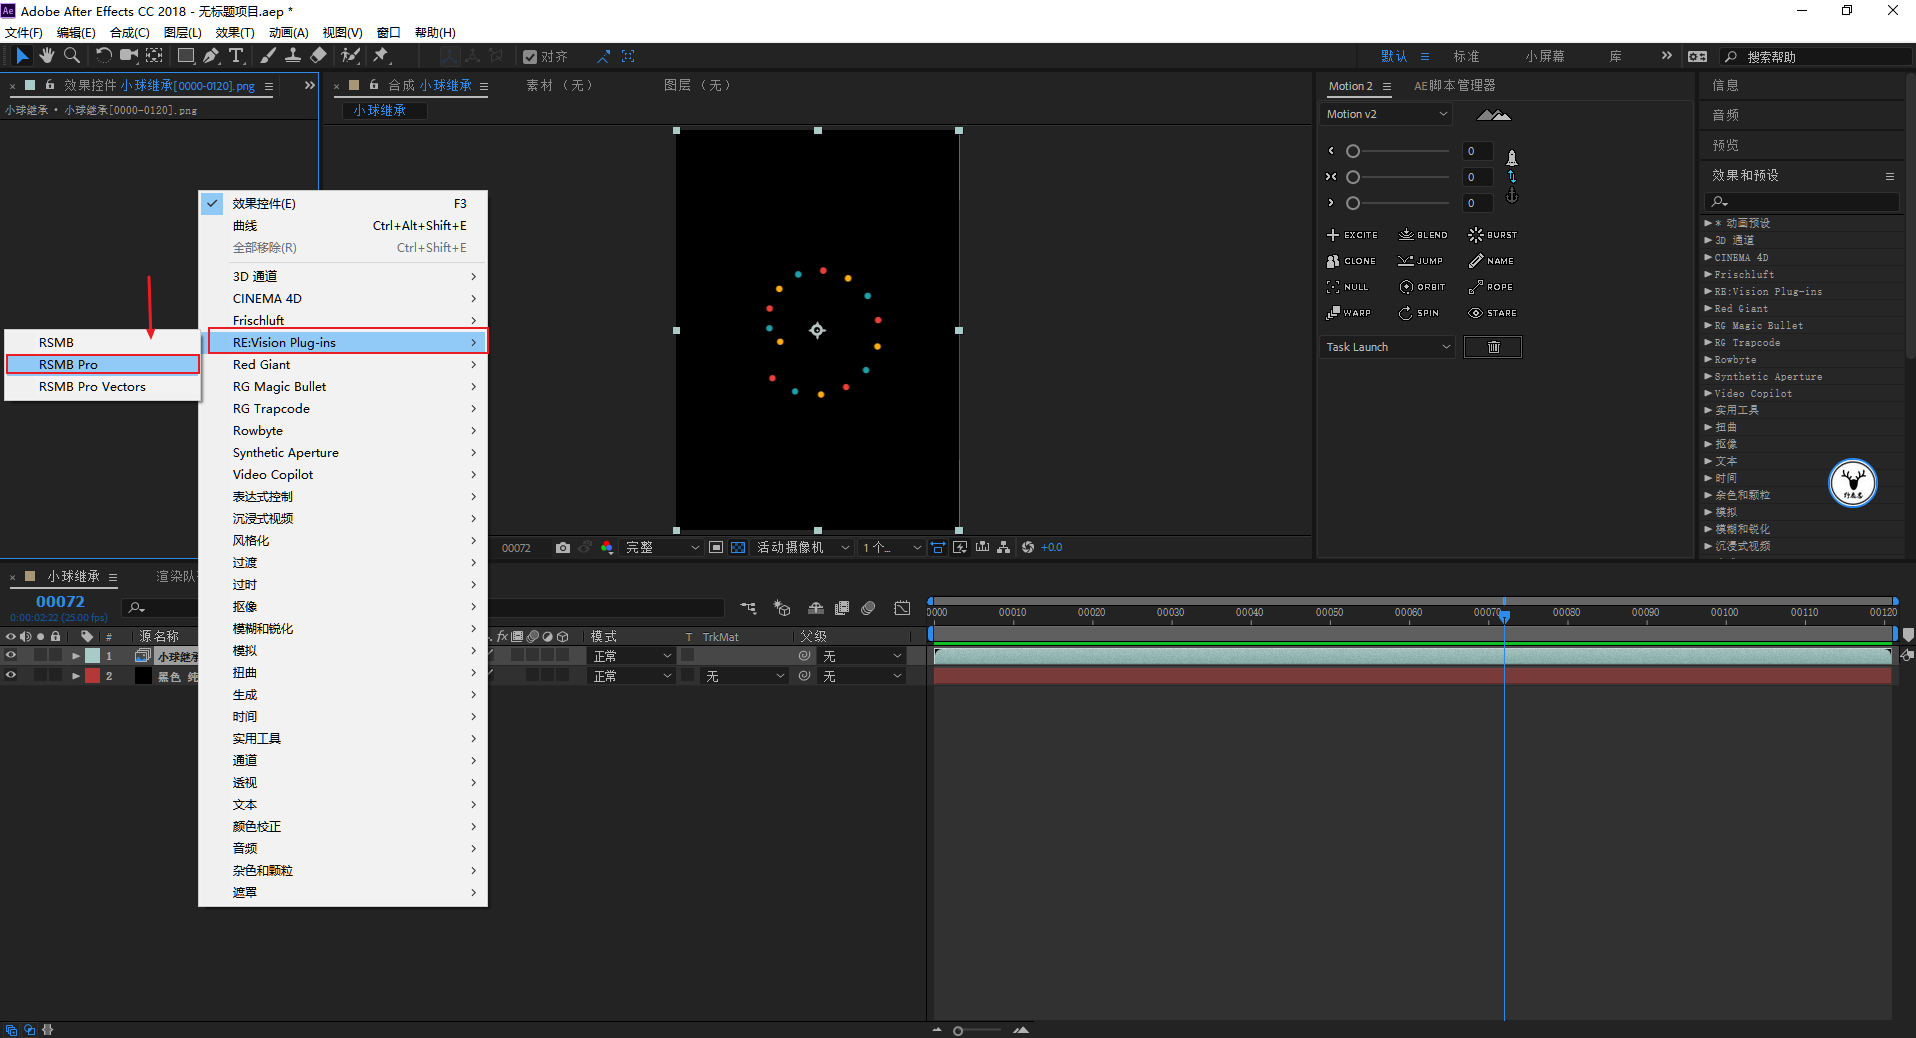Select the Brush tool
Viewport: 1916px width, 1038px height.
point(269,56)
